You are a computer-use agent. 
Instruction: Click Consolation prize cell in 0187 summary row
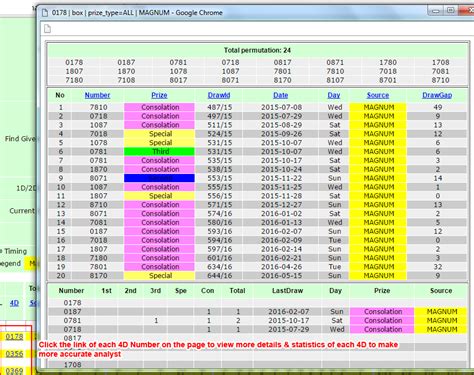point(382,312)
